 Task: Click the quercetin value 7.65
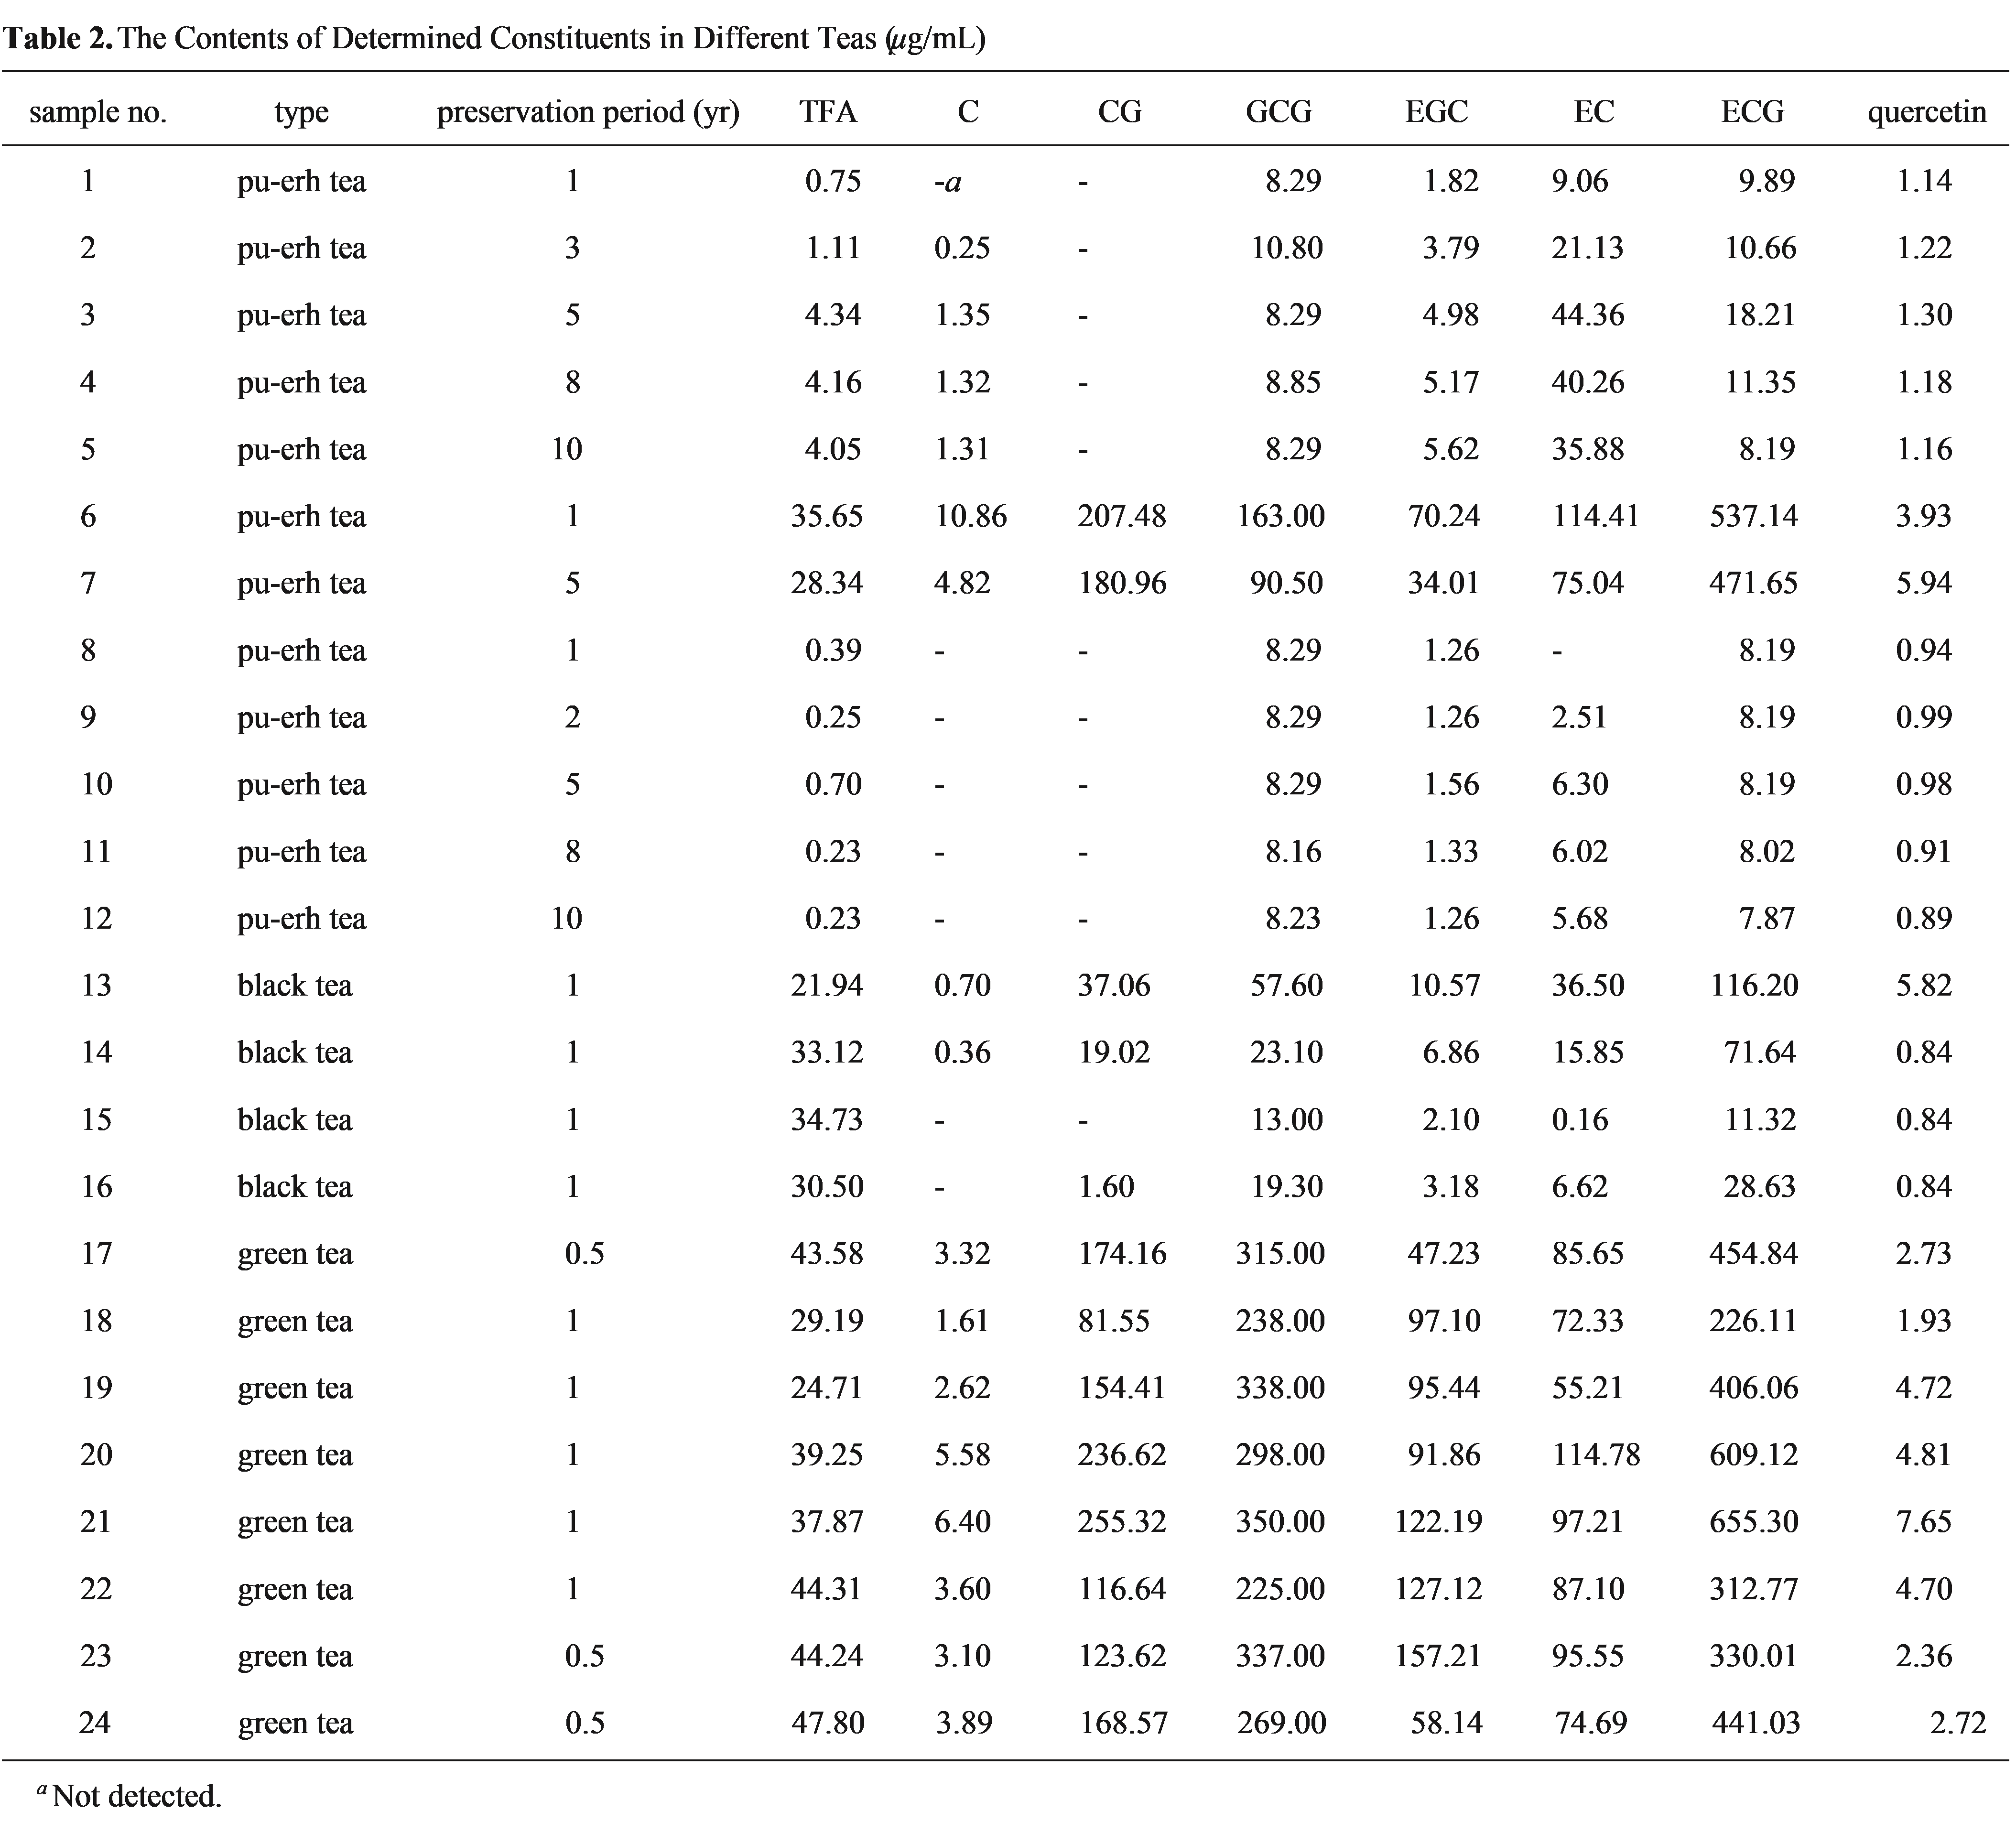click(x=1924, y=1522)
